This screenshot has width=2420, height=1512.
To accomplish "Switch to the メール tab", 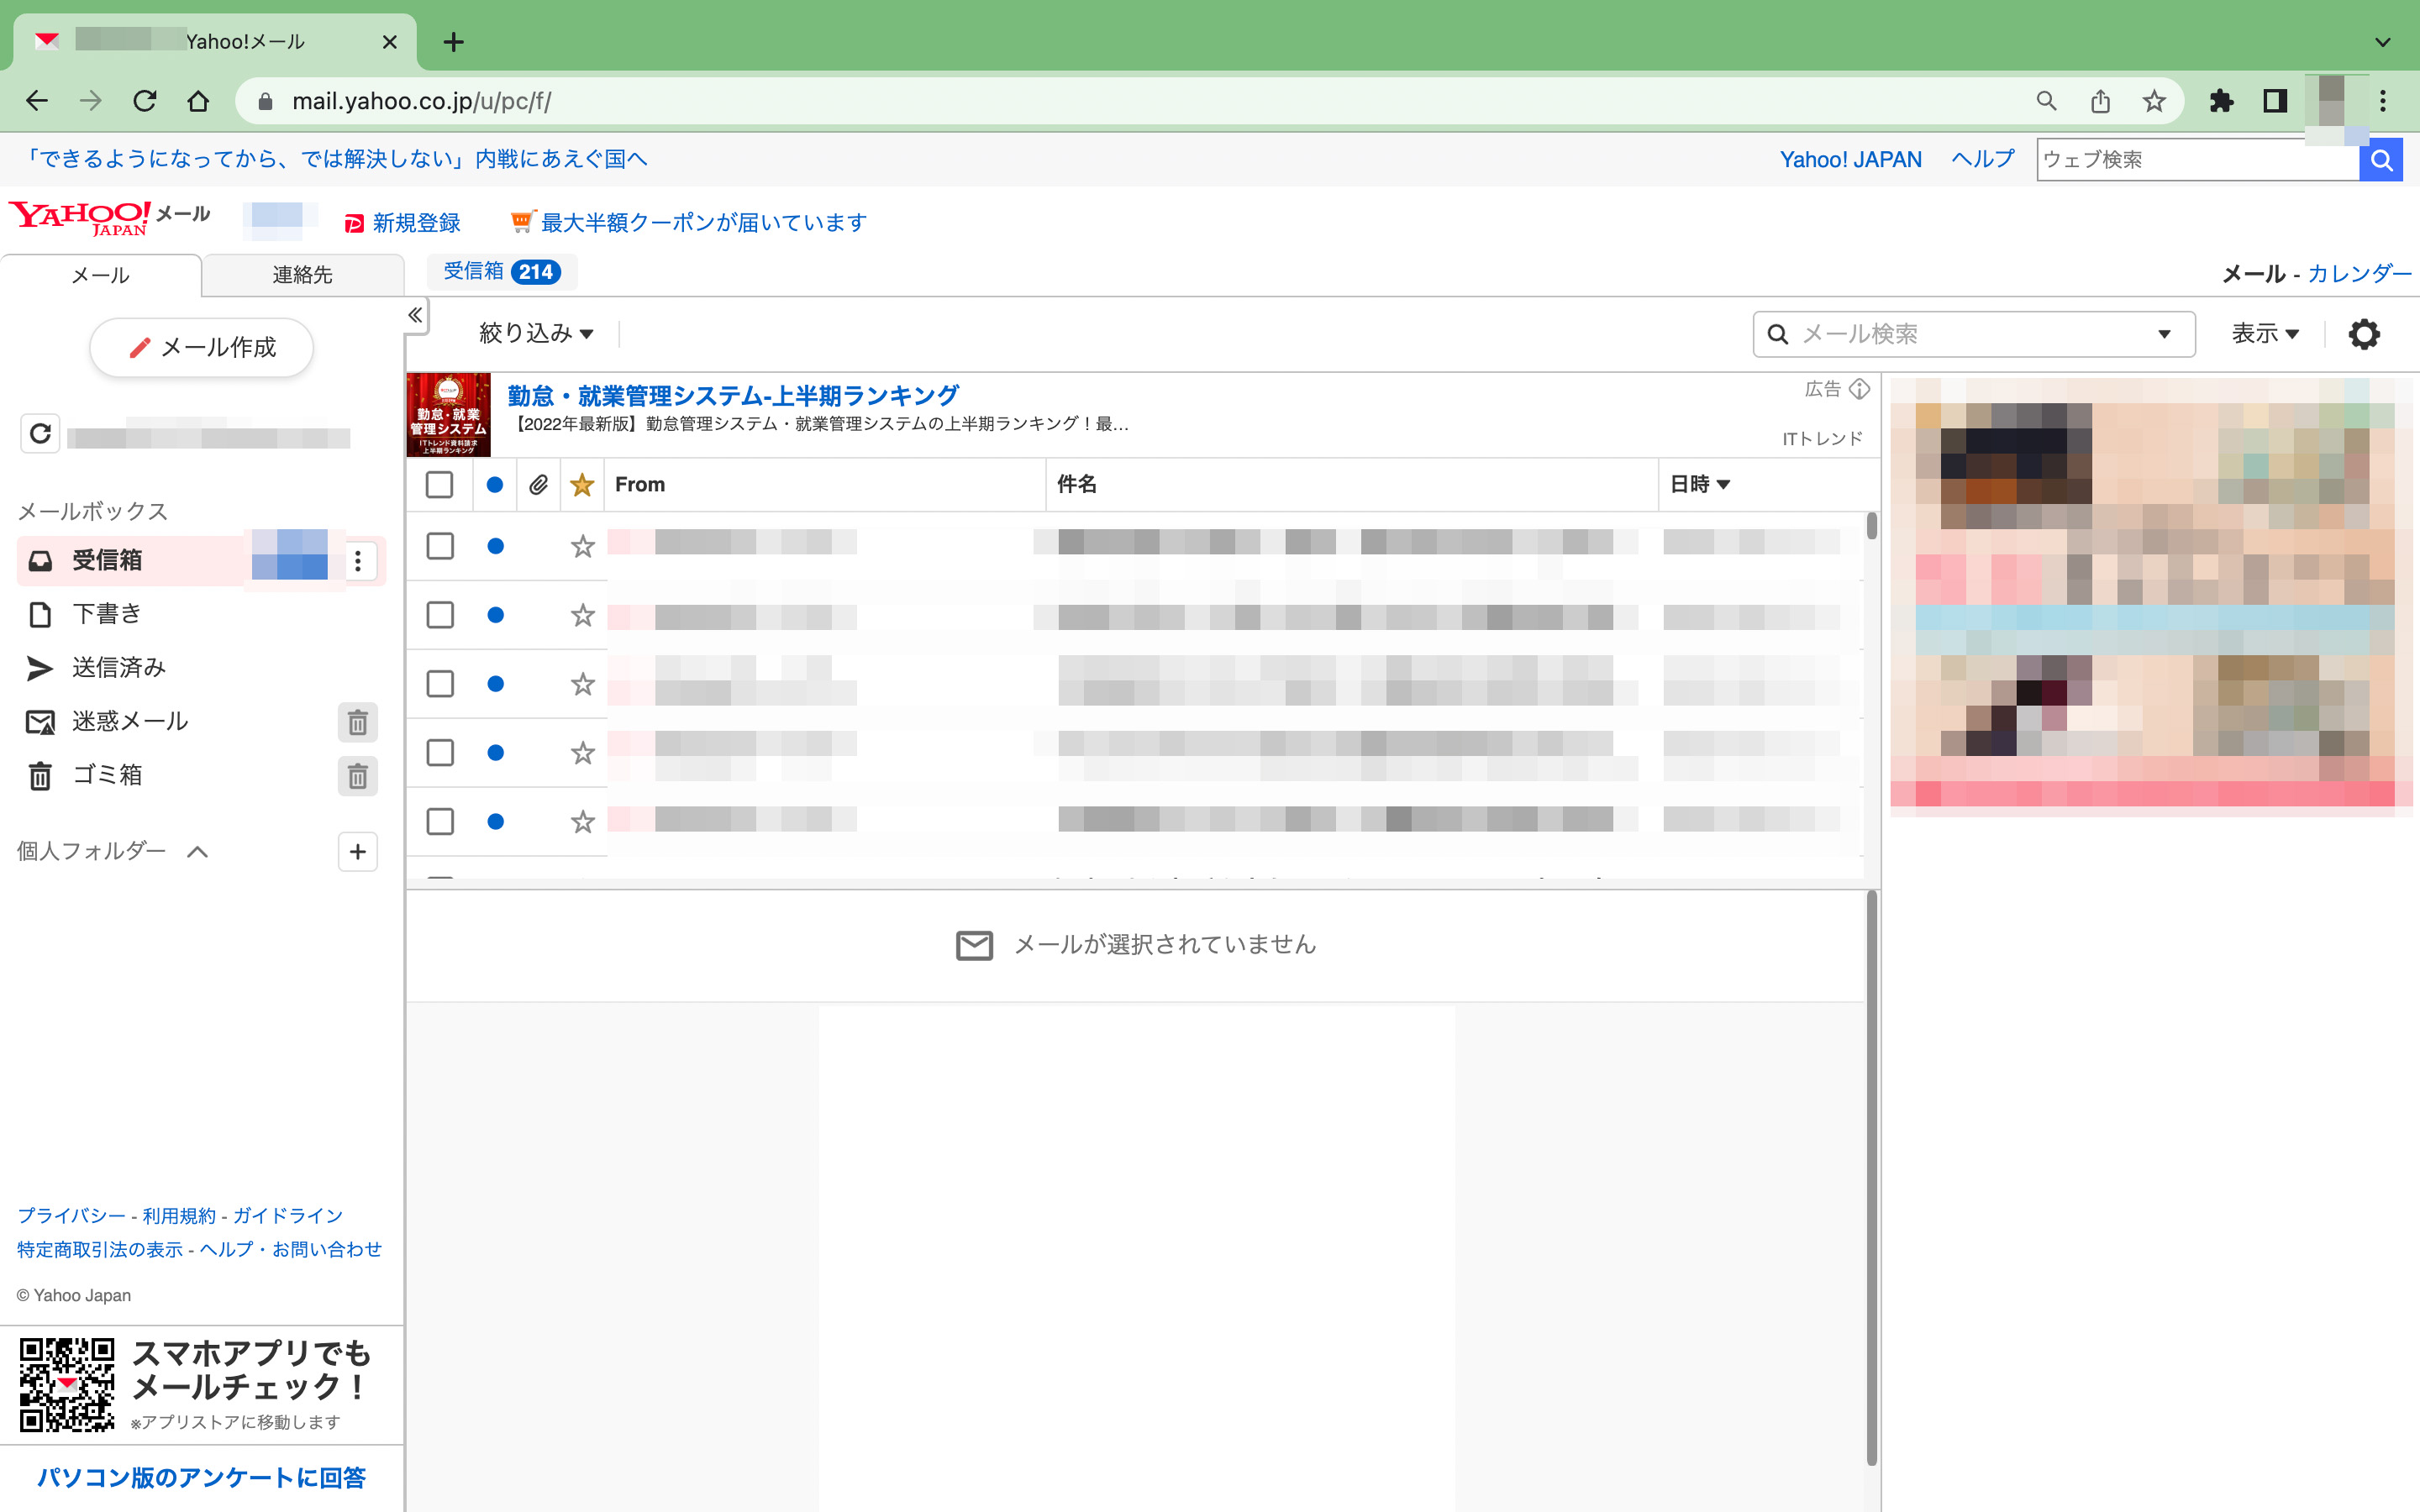I will click(x=100, y=275).
